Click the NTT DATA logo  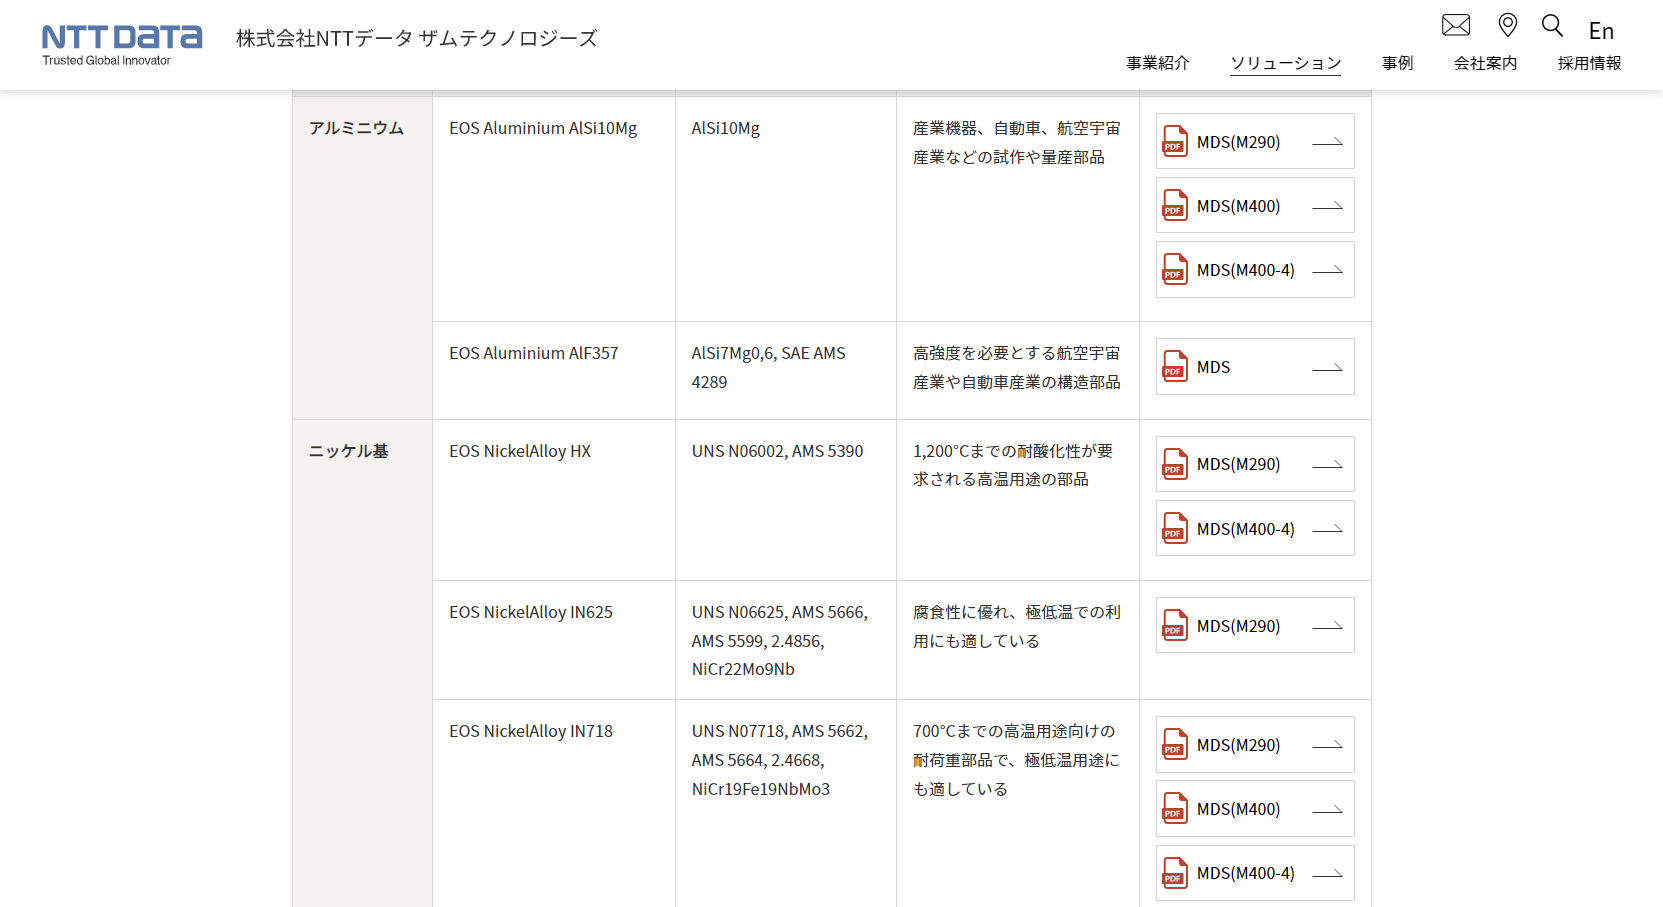[122, 38]
